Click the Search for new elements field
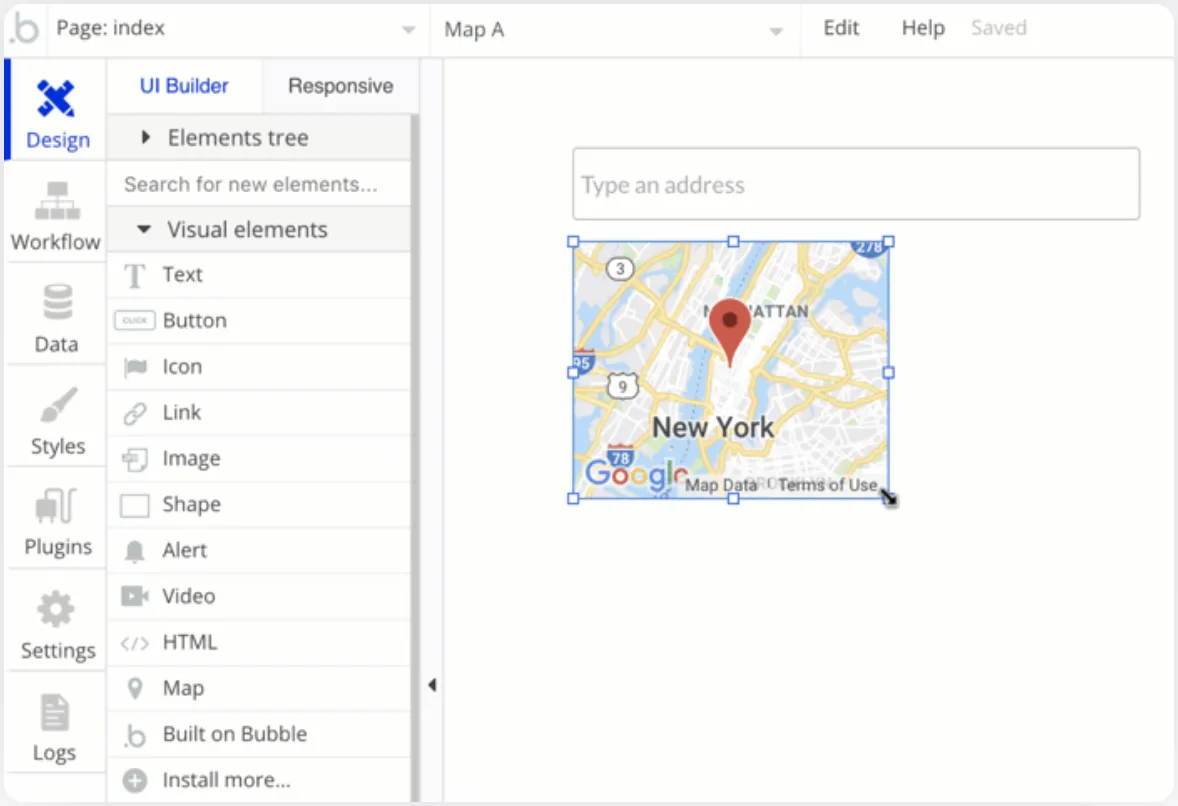 (259, 184)
